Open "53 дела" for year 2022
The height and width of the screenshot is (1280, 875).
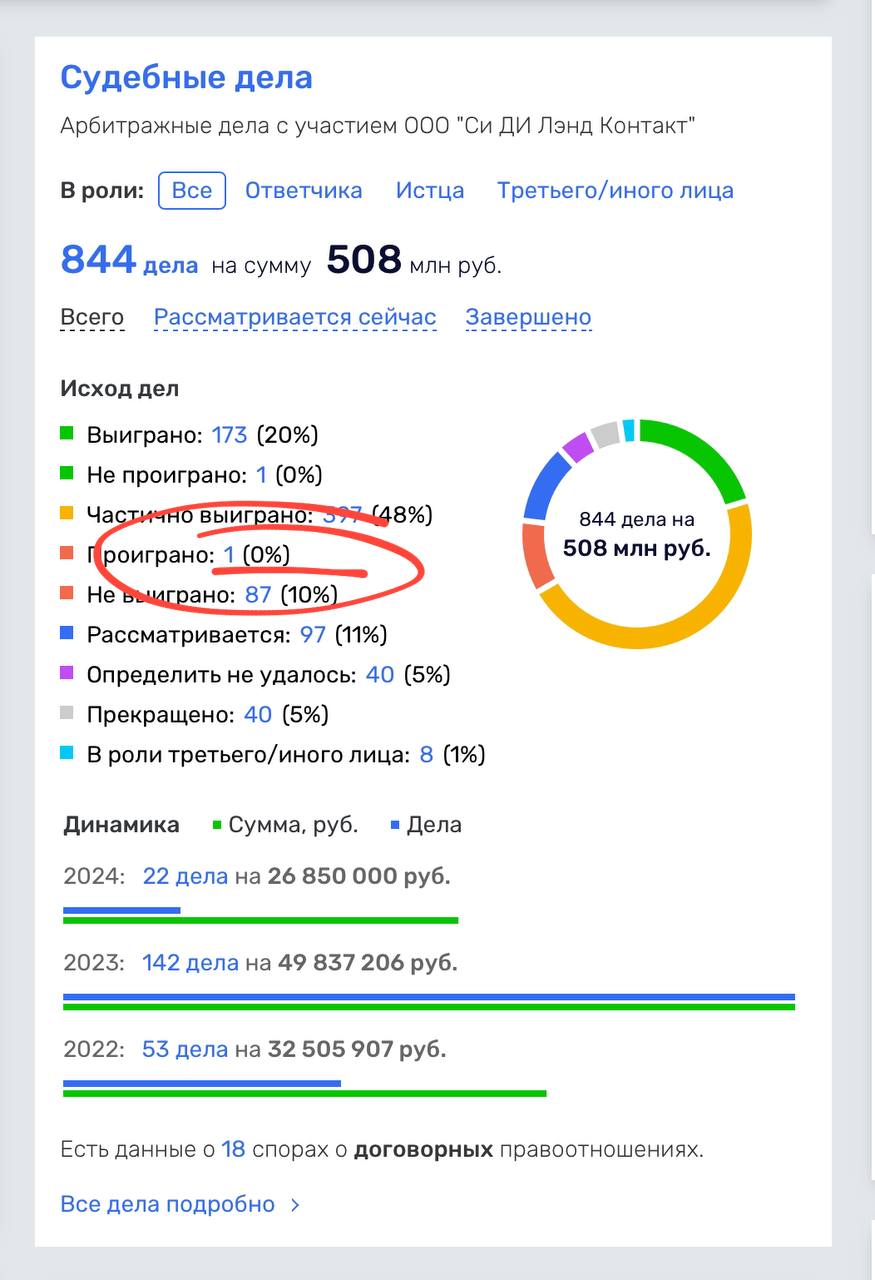coord(186,1050)
